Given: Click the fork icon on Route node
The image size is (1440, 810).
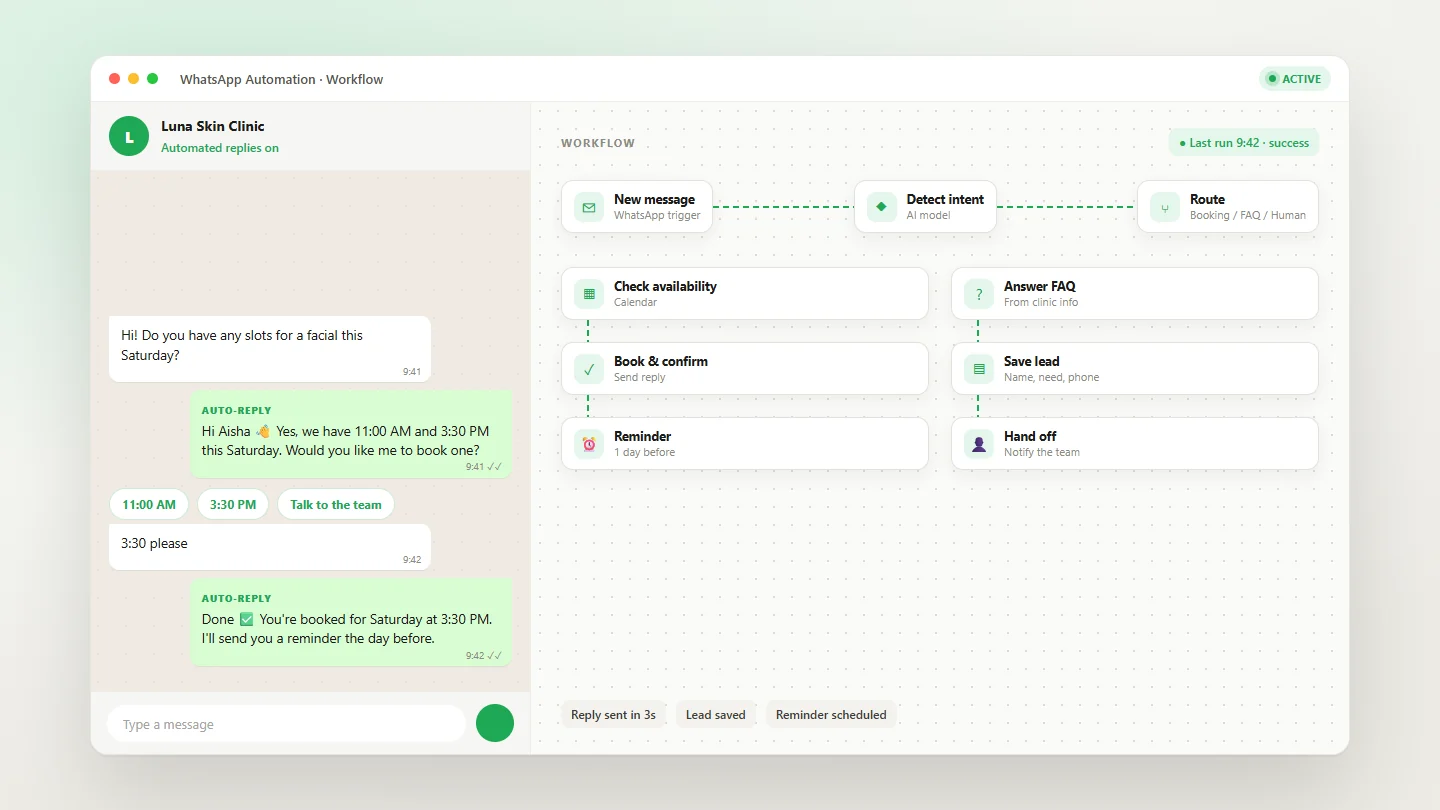Looking at the screenshot, I should point(1165,207).
